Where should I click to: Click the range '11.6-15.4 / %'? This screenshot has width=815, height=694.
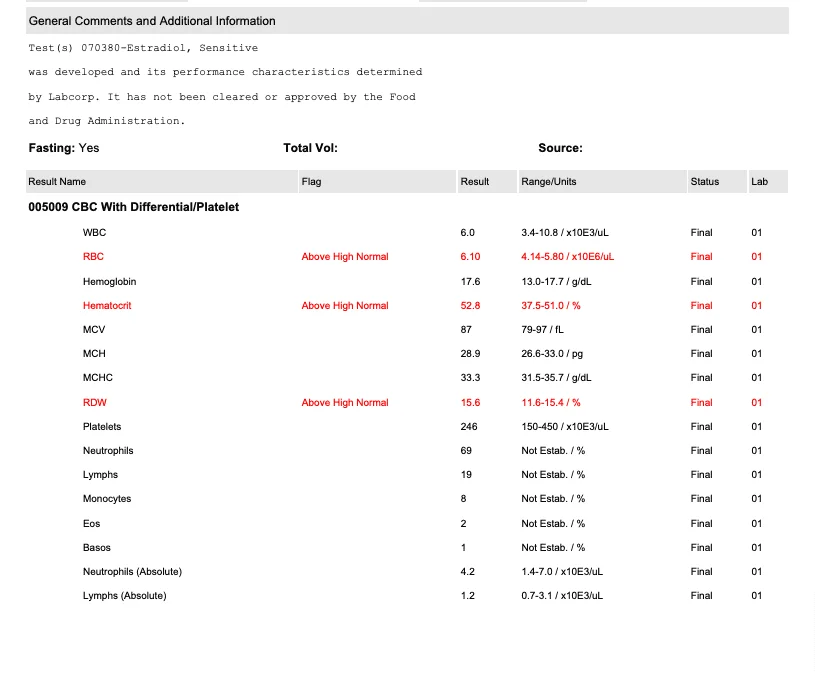[x=551, y=402]
